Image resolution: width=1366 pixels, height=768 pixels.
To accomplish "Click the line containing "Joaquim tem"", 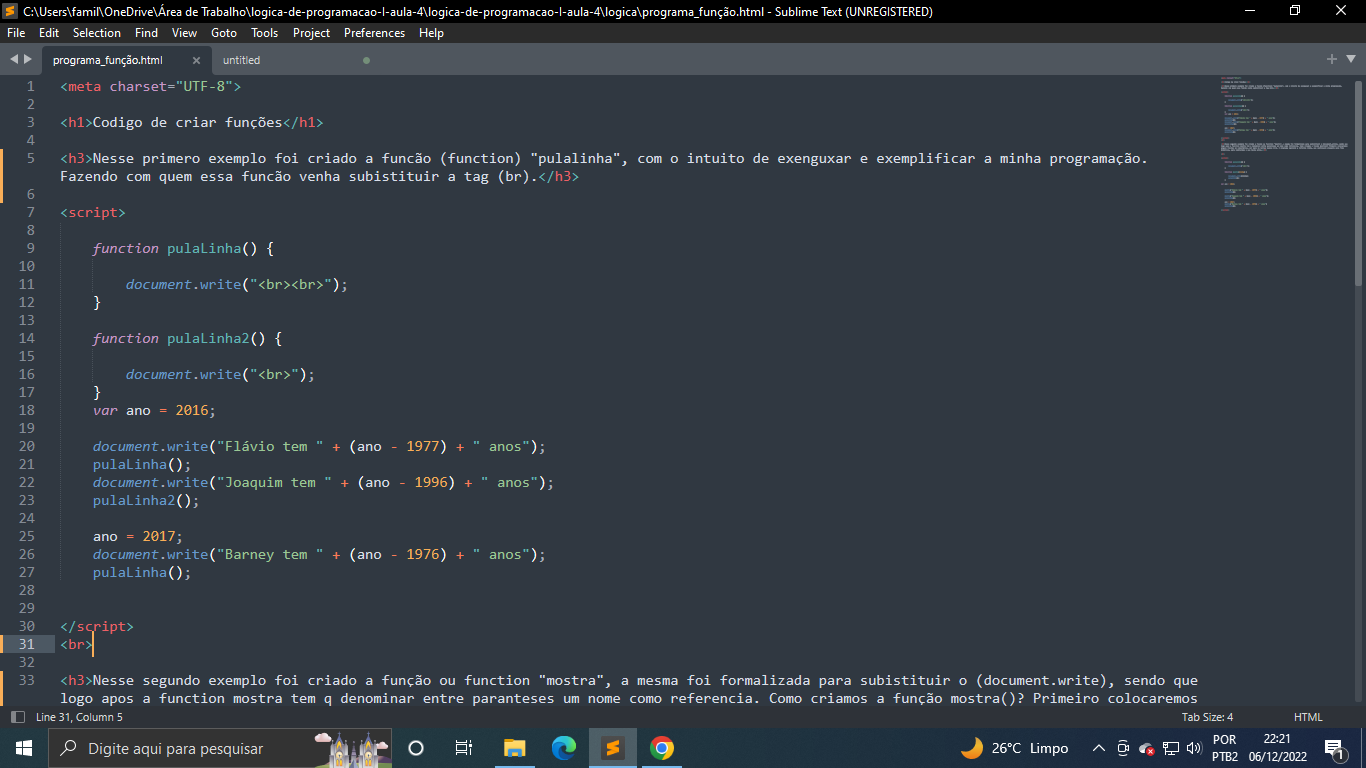I will tap(323, 482).
